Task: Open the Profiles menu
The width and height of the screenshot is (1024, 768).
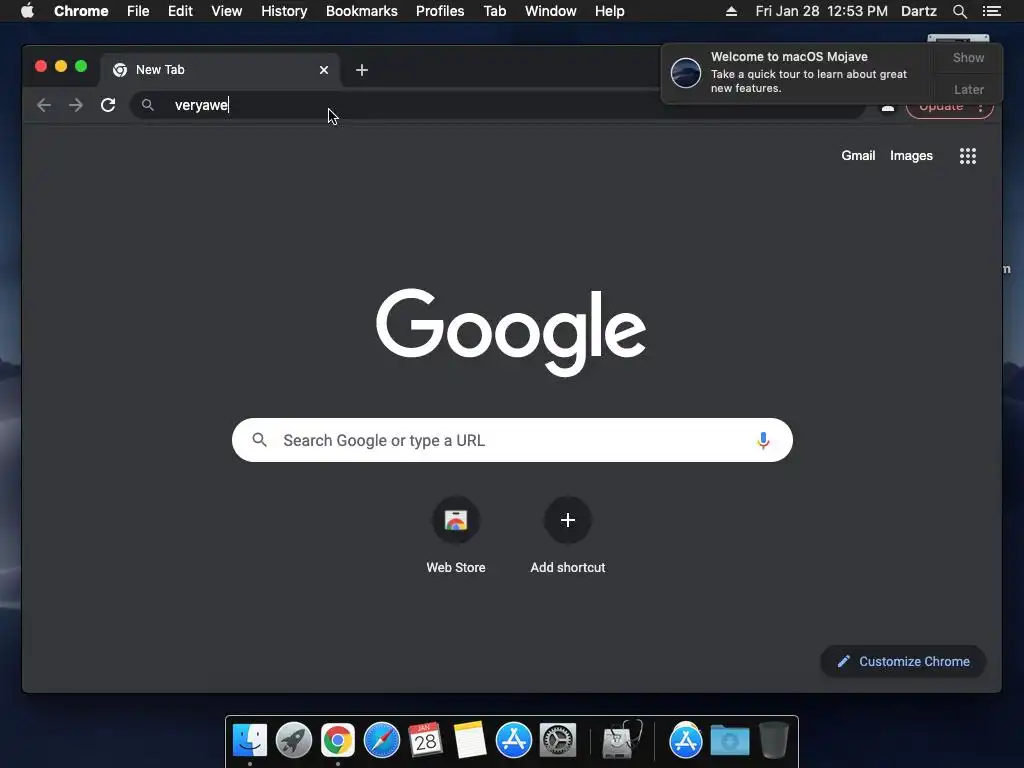Action: click(x=440, y=11)
